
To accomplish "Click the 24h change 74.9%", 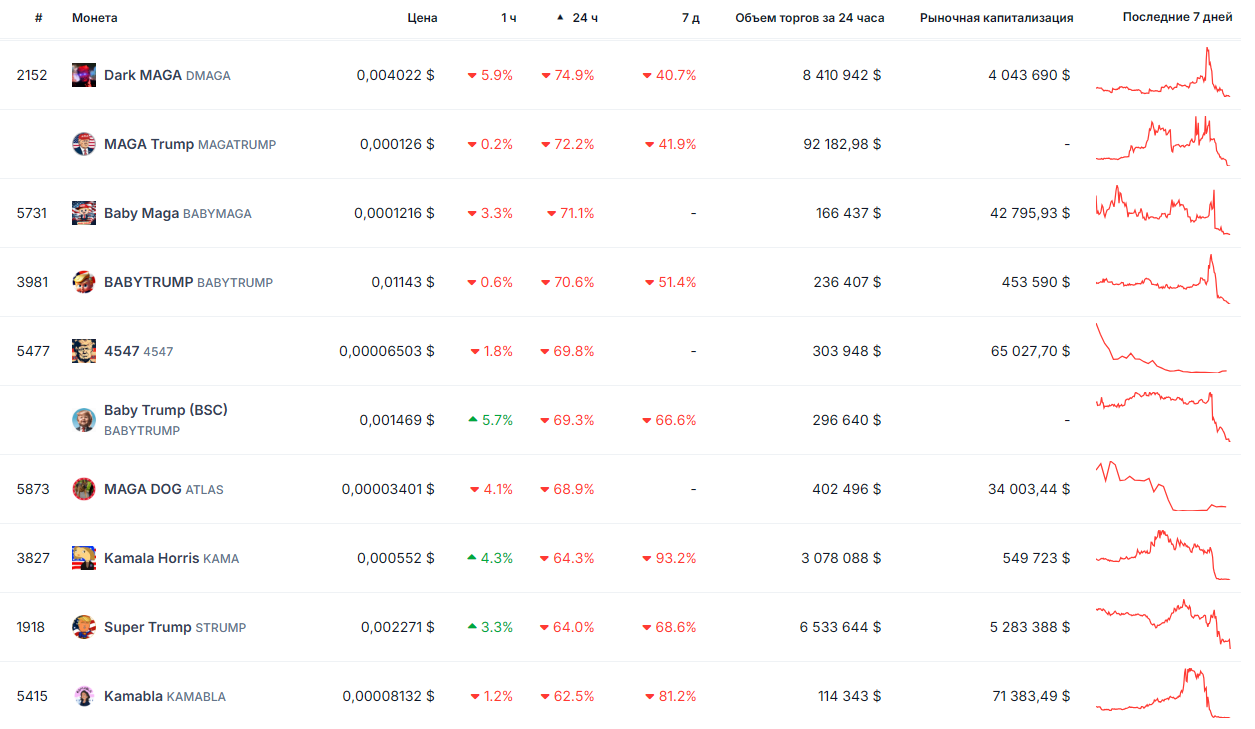I will coord(568,75).
